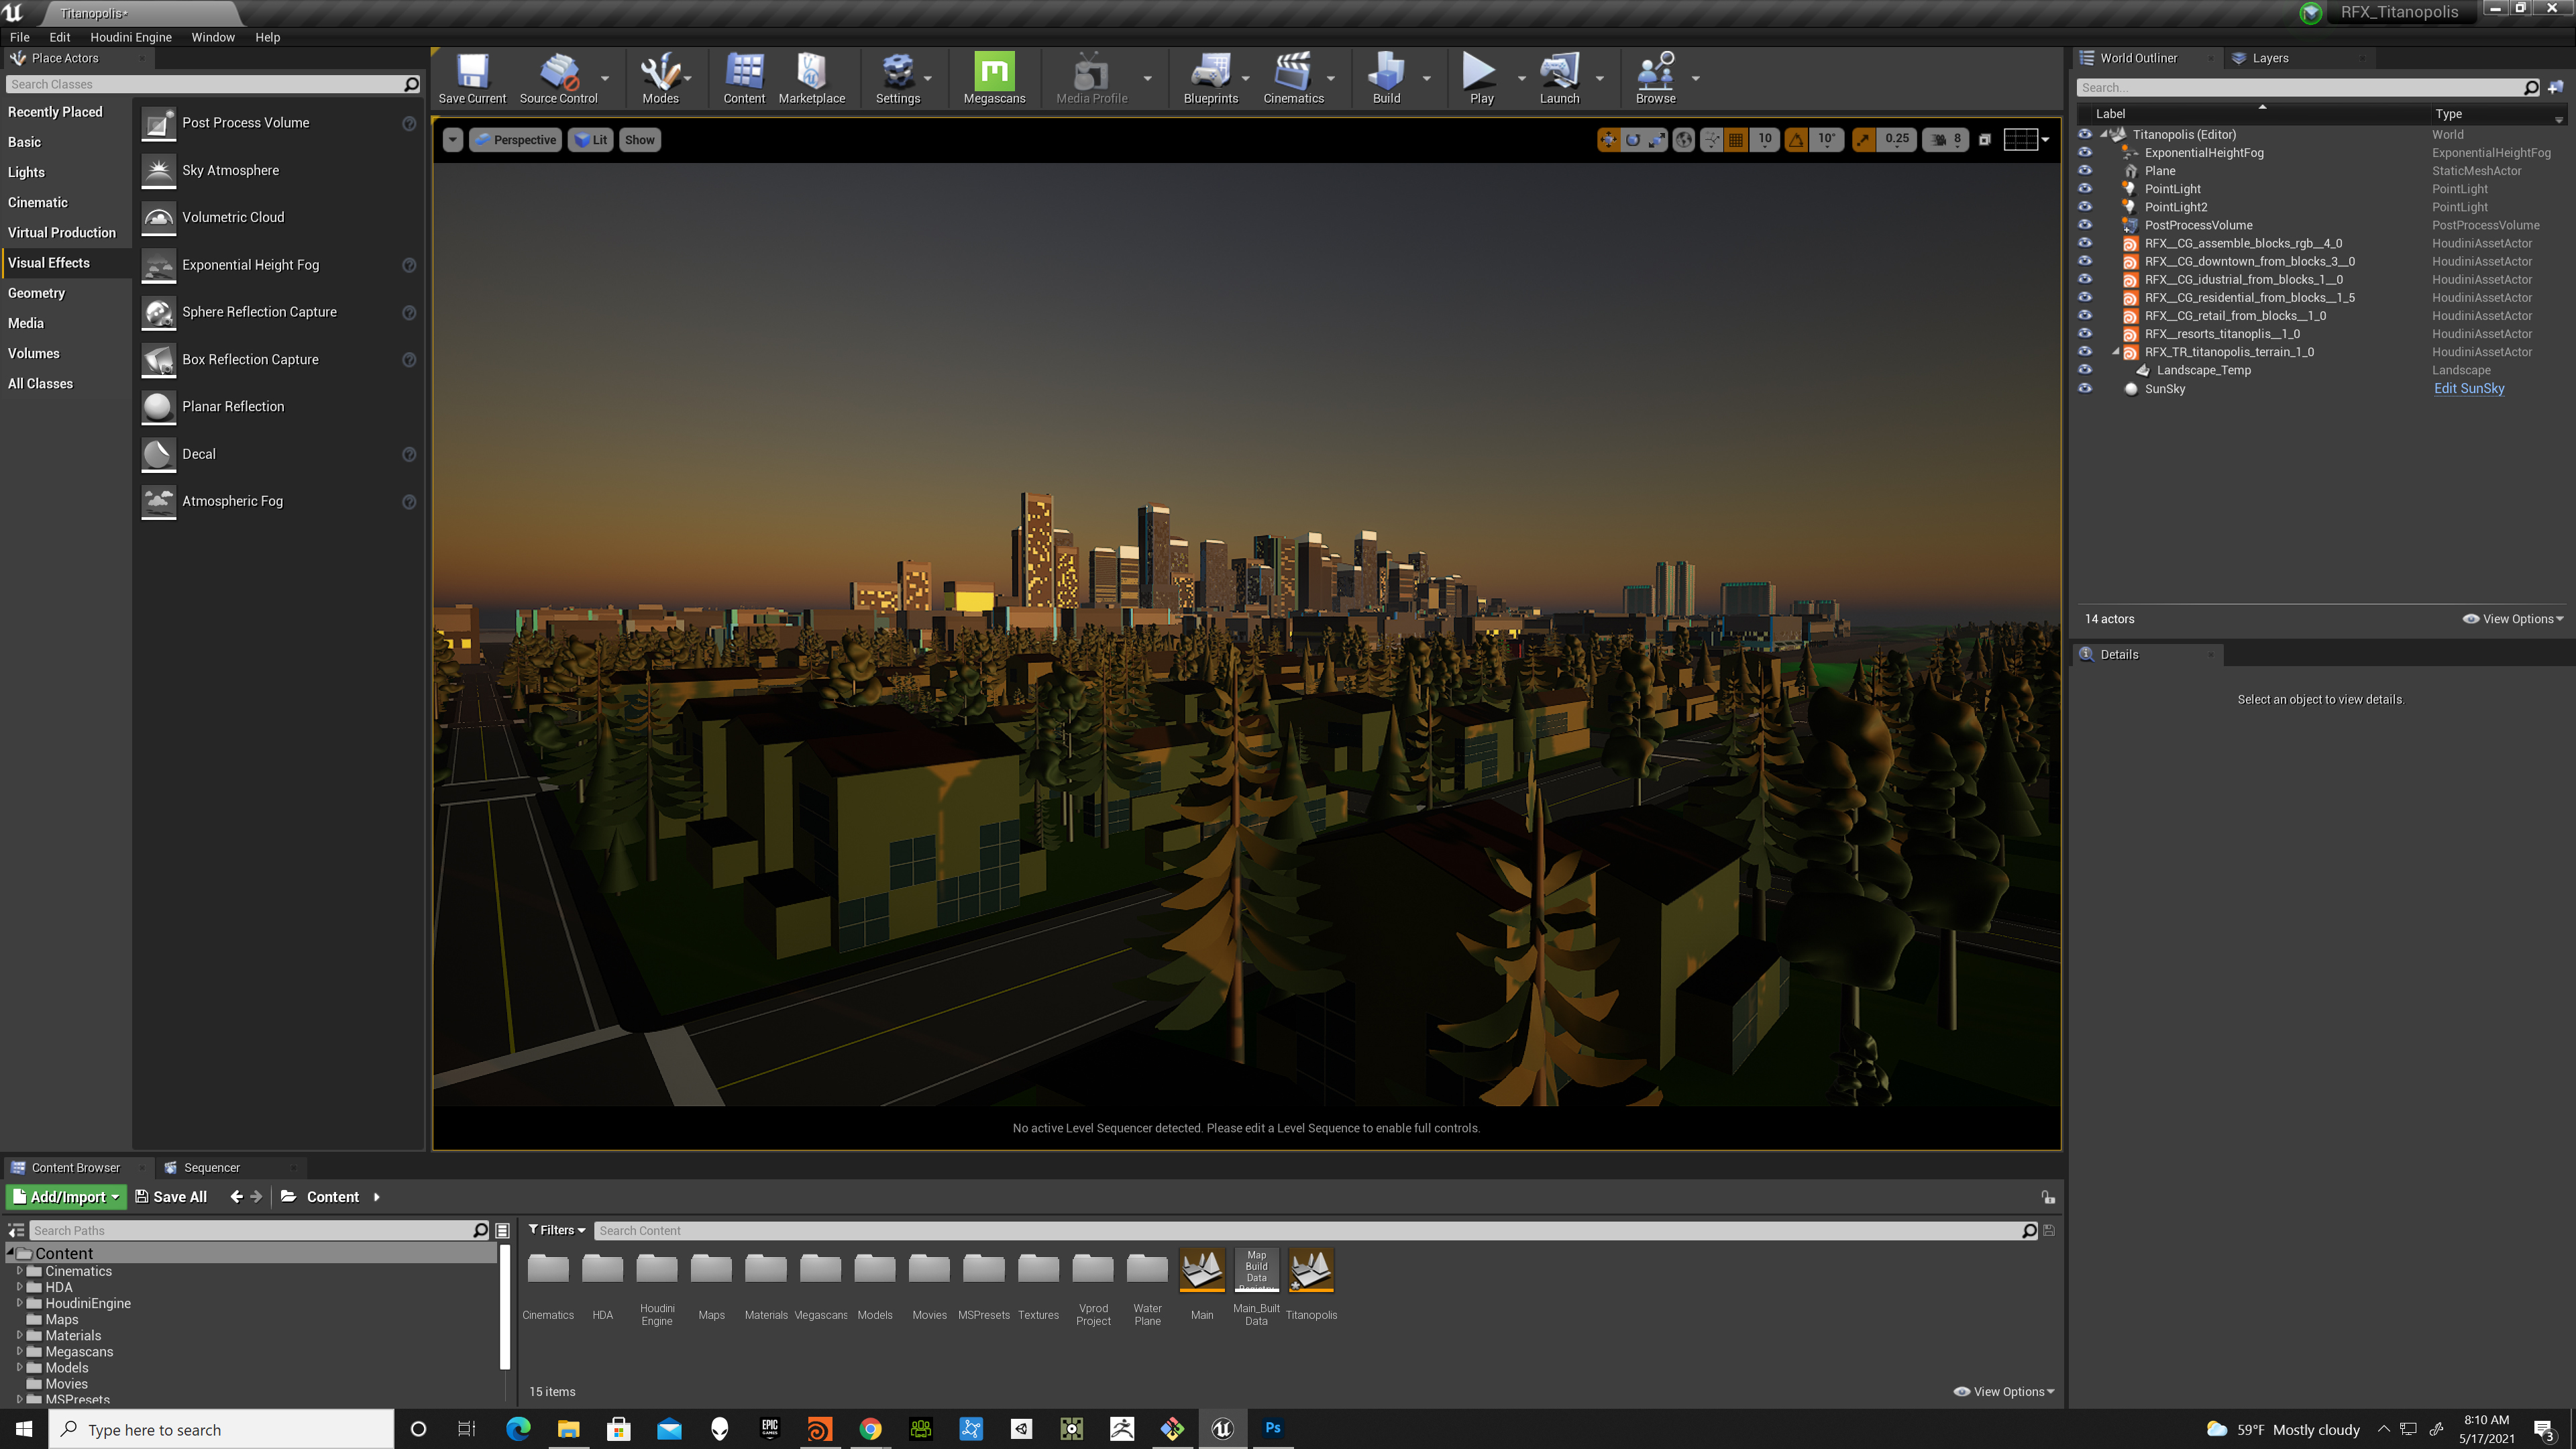
Task: Click the Play toolbar icon
Action: coord(1481,78)
